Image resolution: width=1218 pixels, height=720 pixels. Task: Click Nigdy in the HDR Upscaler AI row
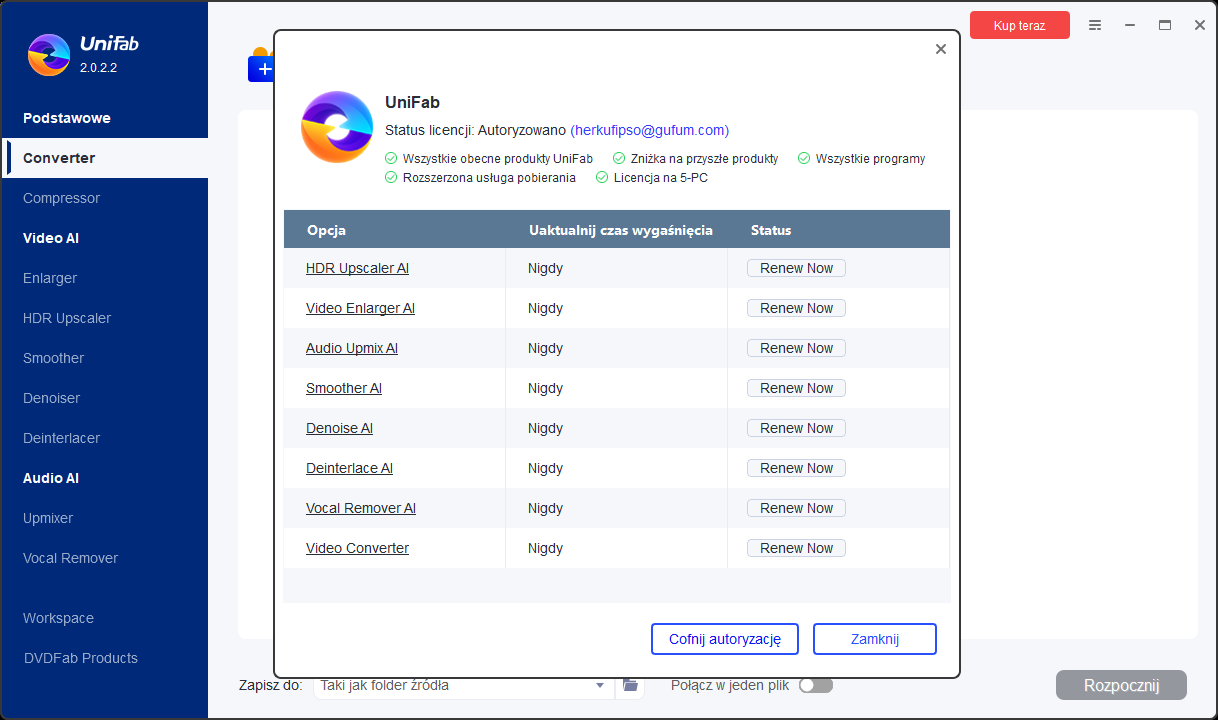pyautogui.click(x=545, y=268)
